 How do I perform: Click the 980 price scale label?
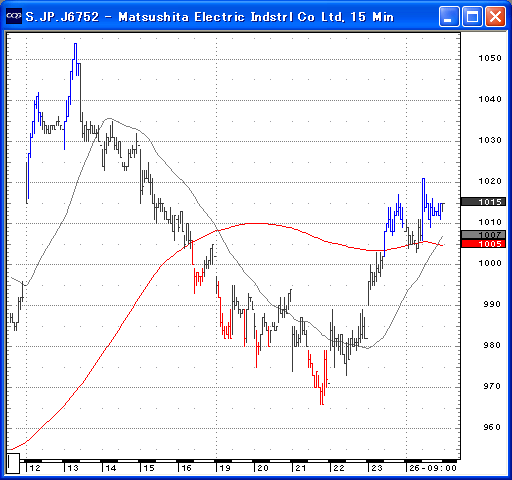click(x=492, y=345)
